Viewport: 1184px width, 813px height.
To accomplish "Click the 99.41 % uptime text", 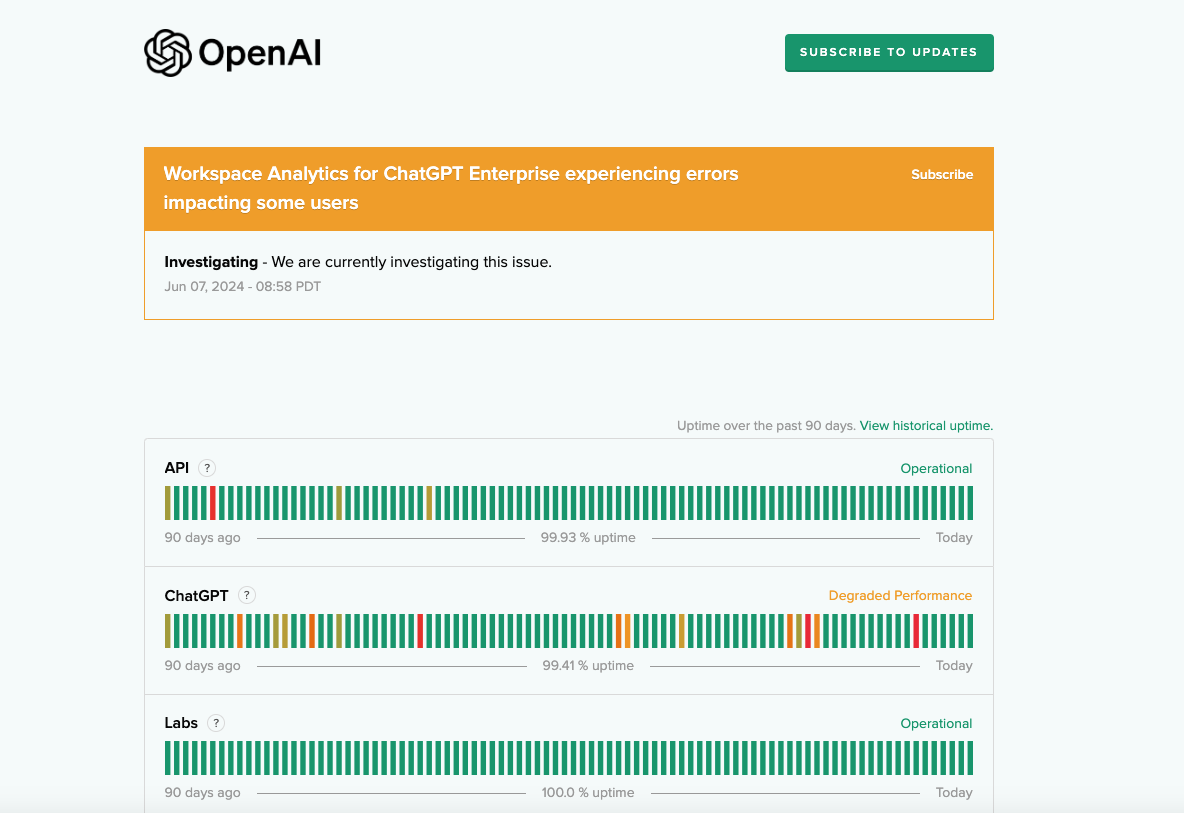I will pyautogui.click(x=588, y=666).
